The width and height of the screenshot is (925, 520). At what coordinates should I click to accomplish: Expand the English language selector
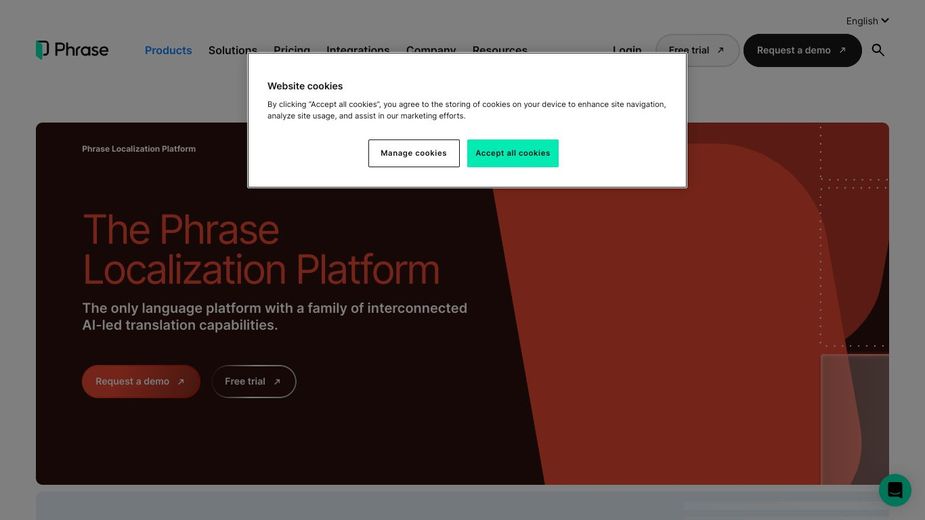(866, 21)
